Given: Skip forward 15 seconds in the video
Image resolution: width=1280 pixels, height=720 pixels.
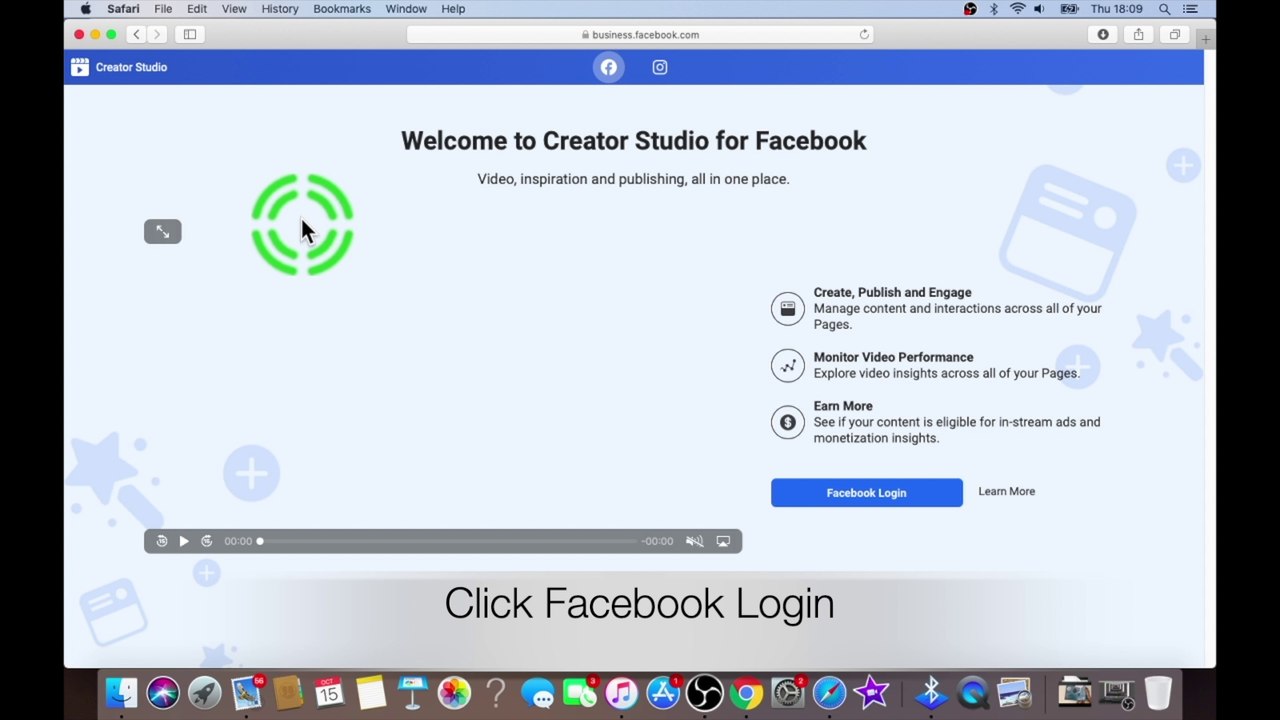Looking at the screenshot, I should click(x=207, y=541).
